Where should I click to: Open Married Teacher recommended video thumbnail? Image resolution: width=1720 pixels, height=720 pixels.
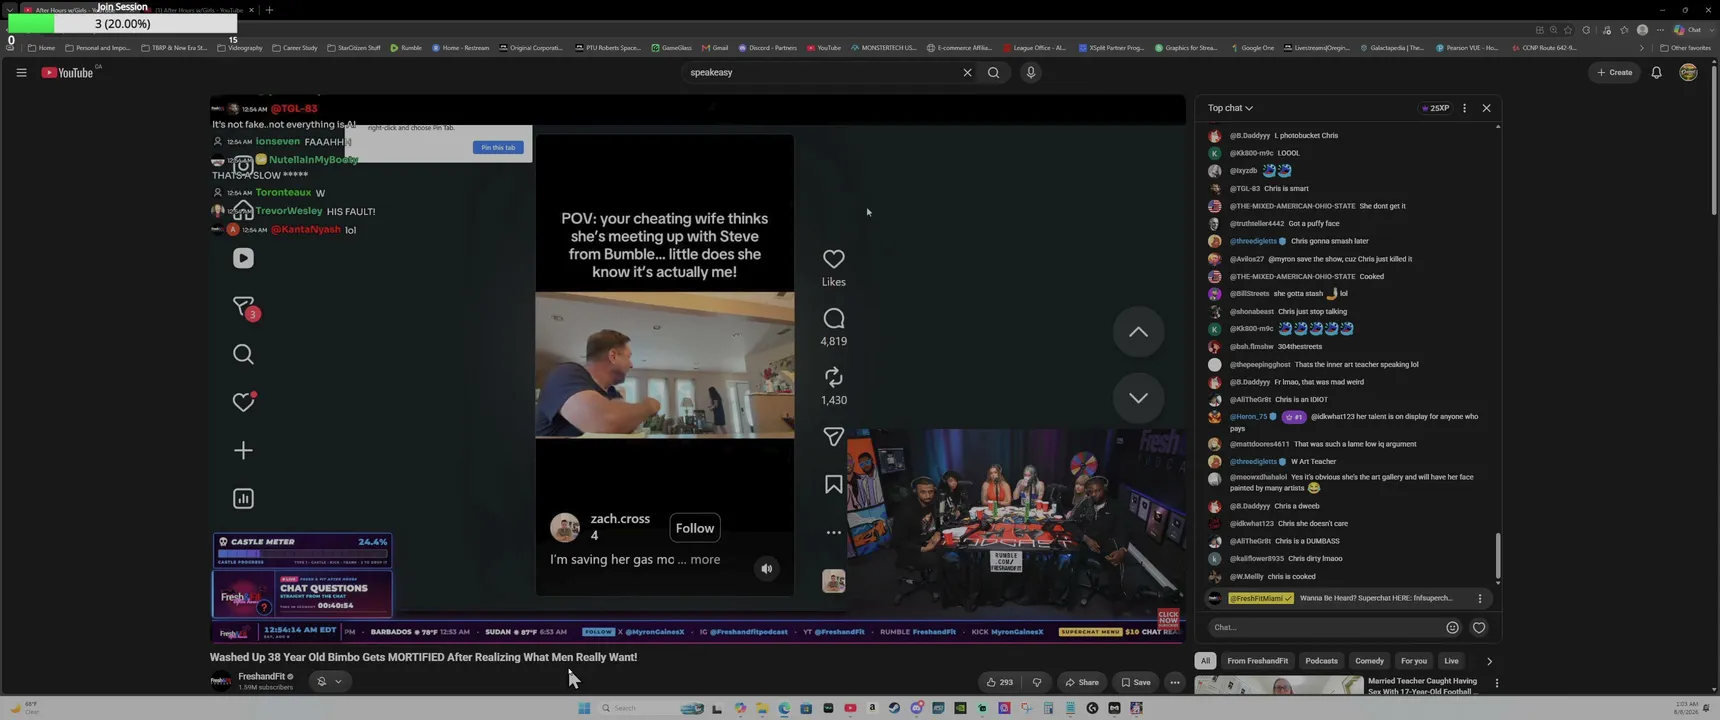(x=1279, y=686)
